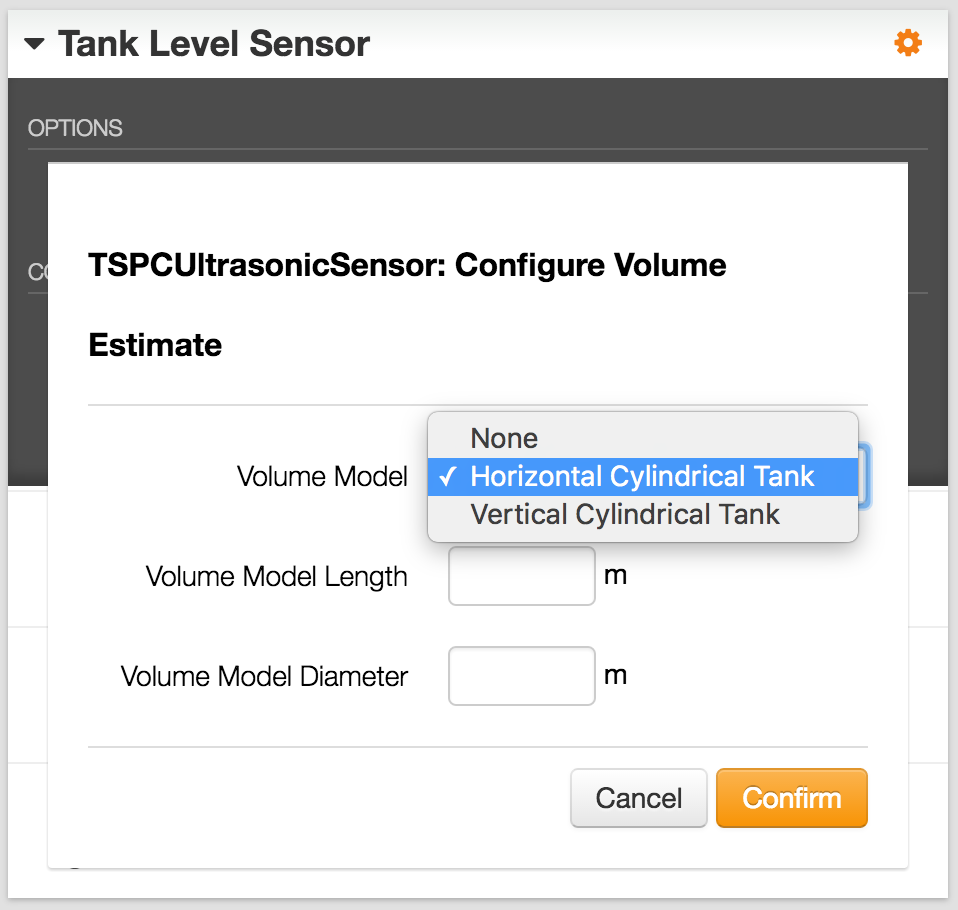Click the Estimate heading in the dialog

[155, 345]
